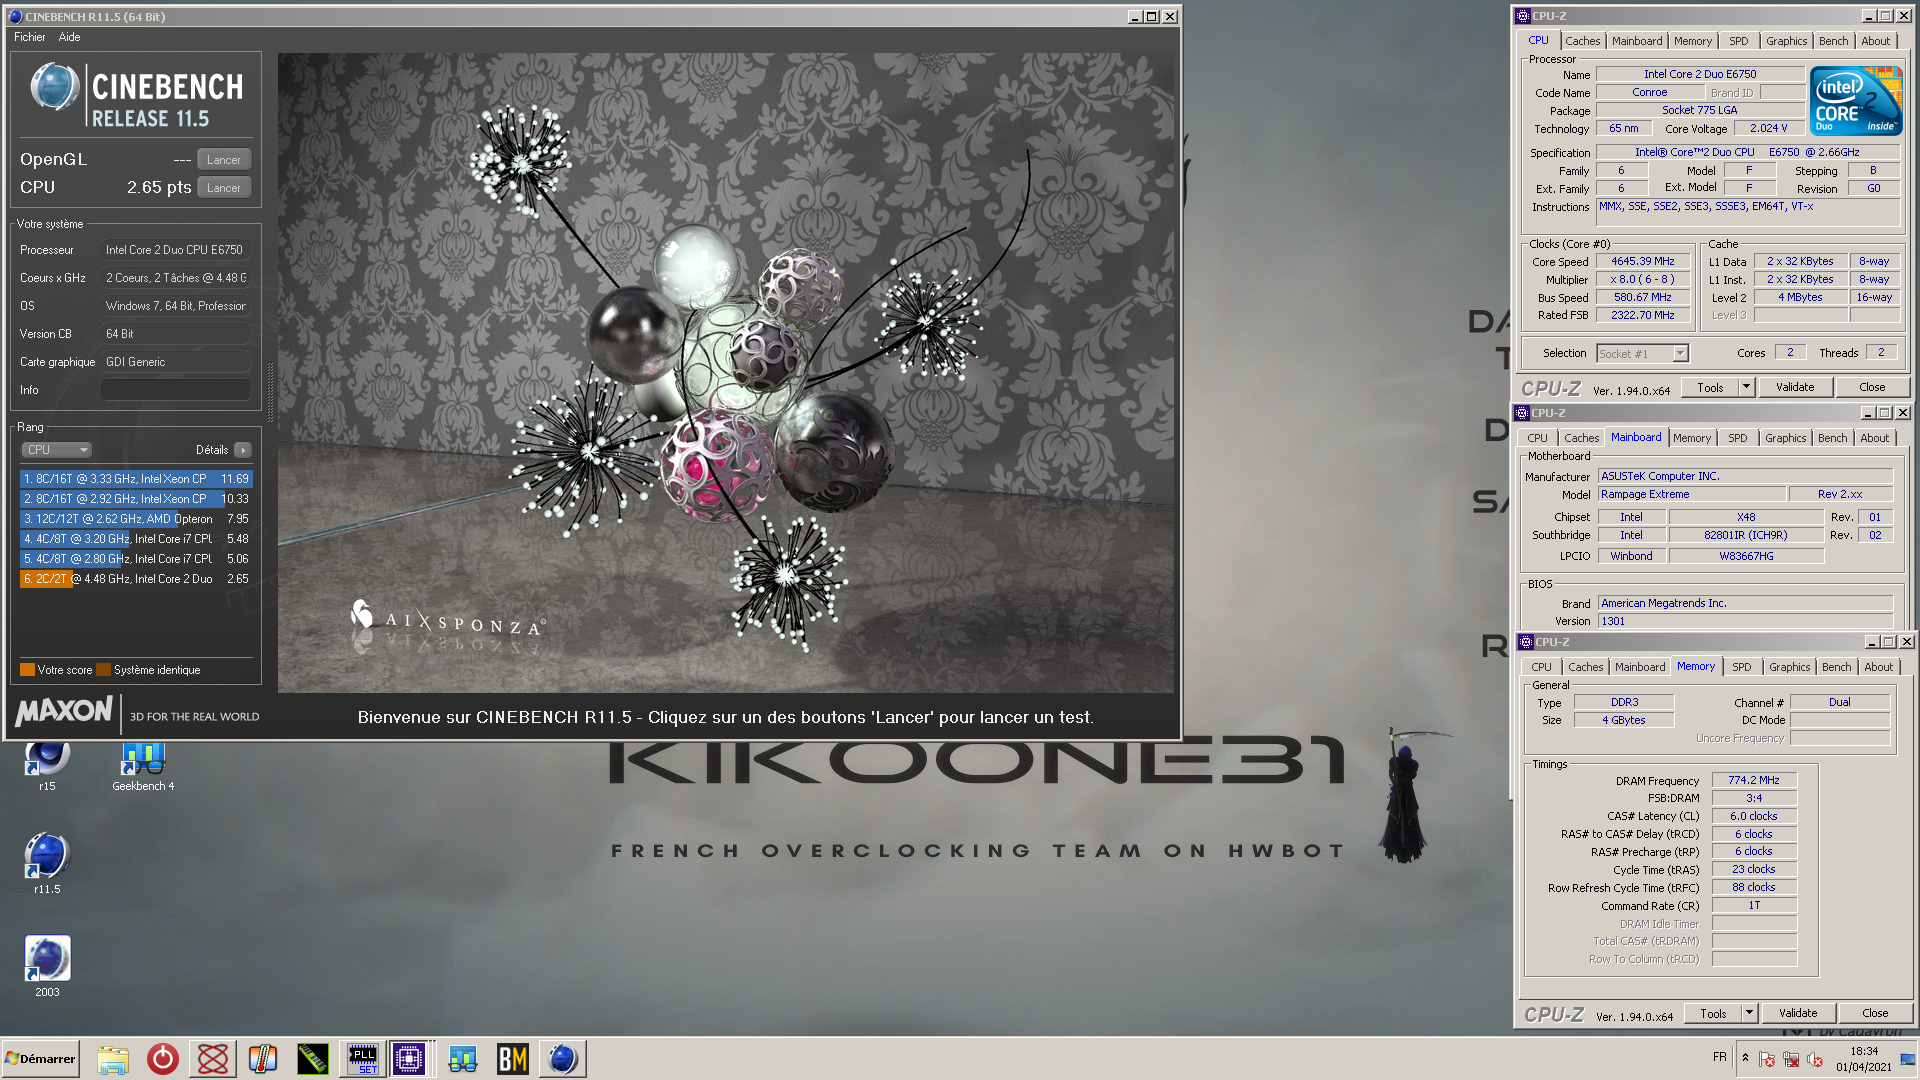1920x1080 pixels.
Task: Show hidden tray icons chevron
Action: point(1745,1058)
